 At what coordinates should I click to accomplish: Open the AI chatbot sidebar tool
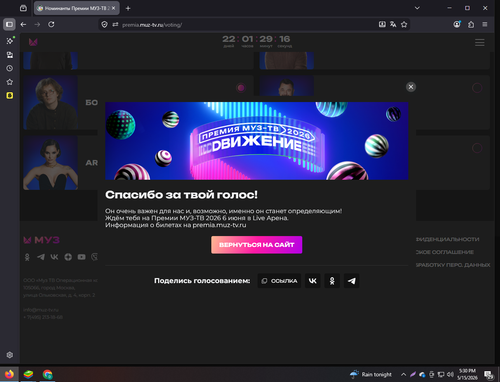tap(10, 41)
